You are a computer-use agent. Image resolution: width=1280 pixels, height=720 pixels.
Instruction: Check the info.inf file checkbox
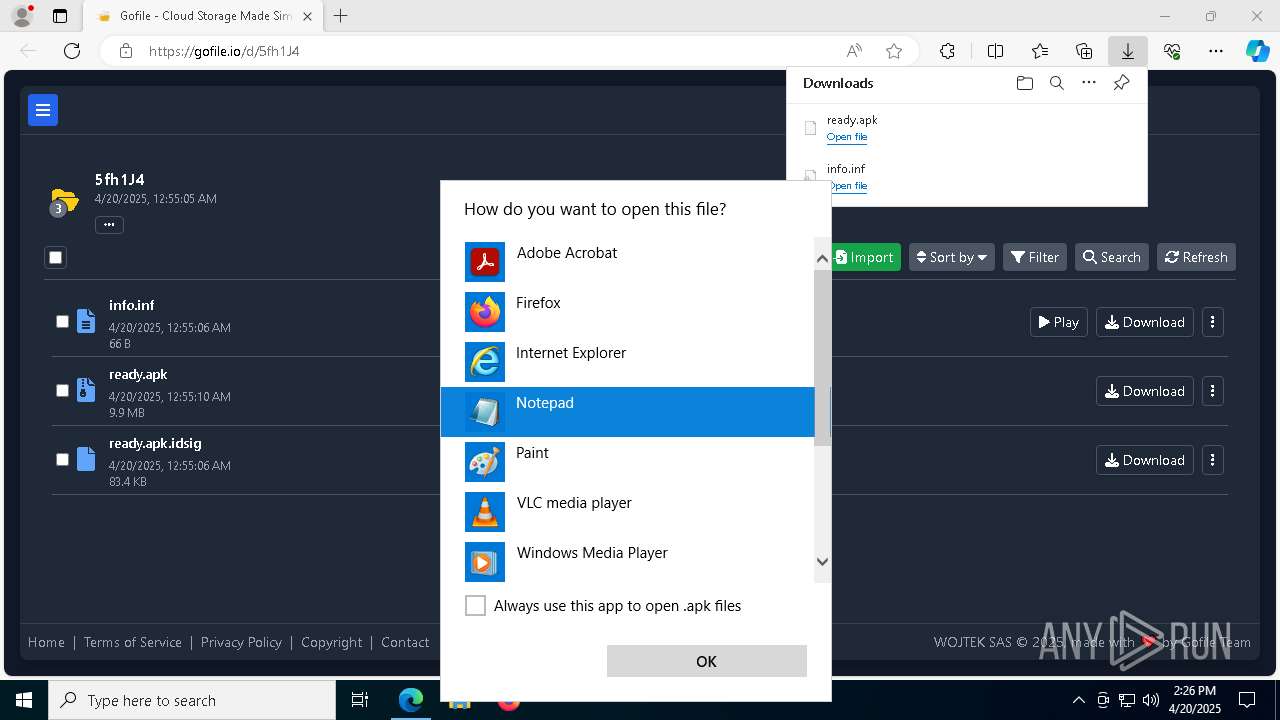tap(62, 322)
